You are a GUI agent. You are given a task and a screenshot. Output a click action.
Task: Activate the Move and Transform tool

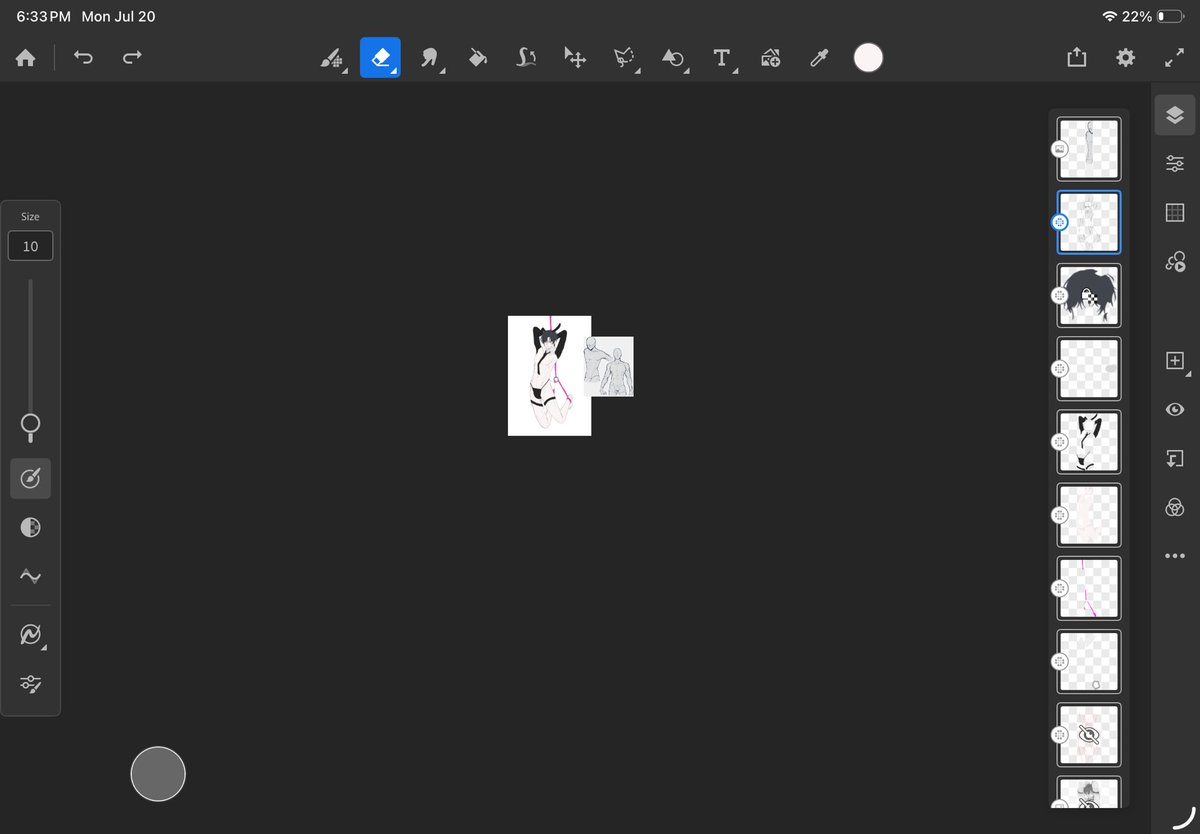(575, 58)
